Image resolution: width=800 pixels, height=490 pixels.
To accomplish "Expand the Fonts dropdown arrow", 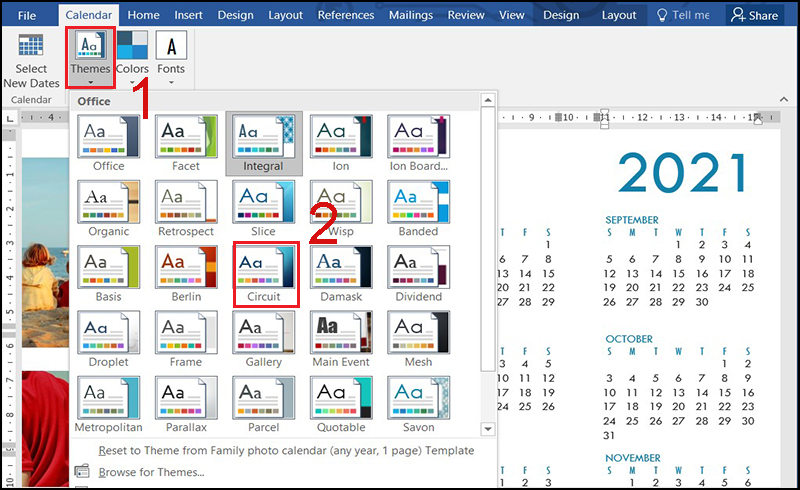I will click(x=171, y=83).
